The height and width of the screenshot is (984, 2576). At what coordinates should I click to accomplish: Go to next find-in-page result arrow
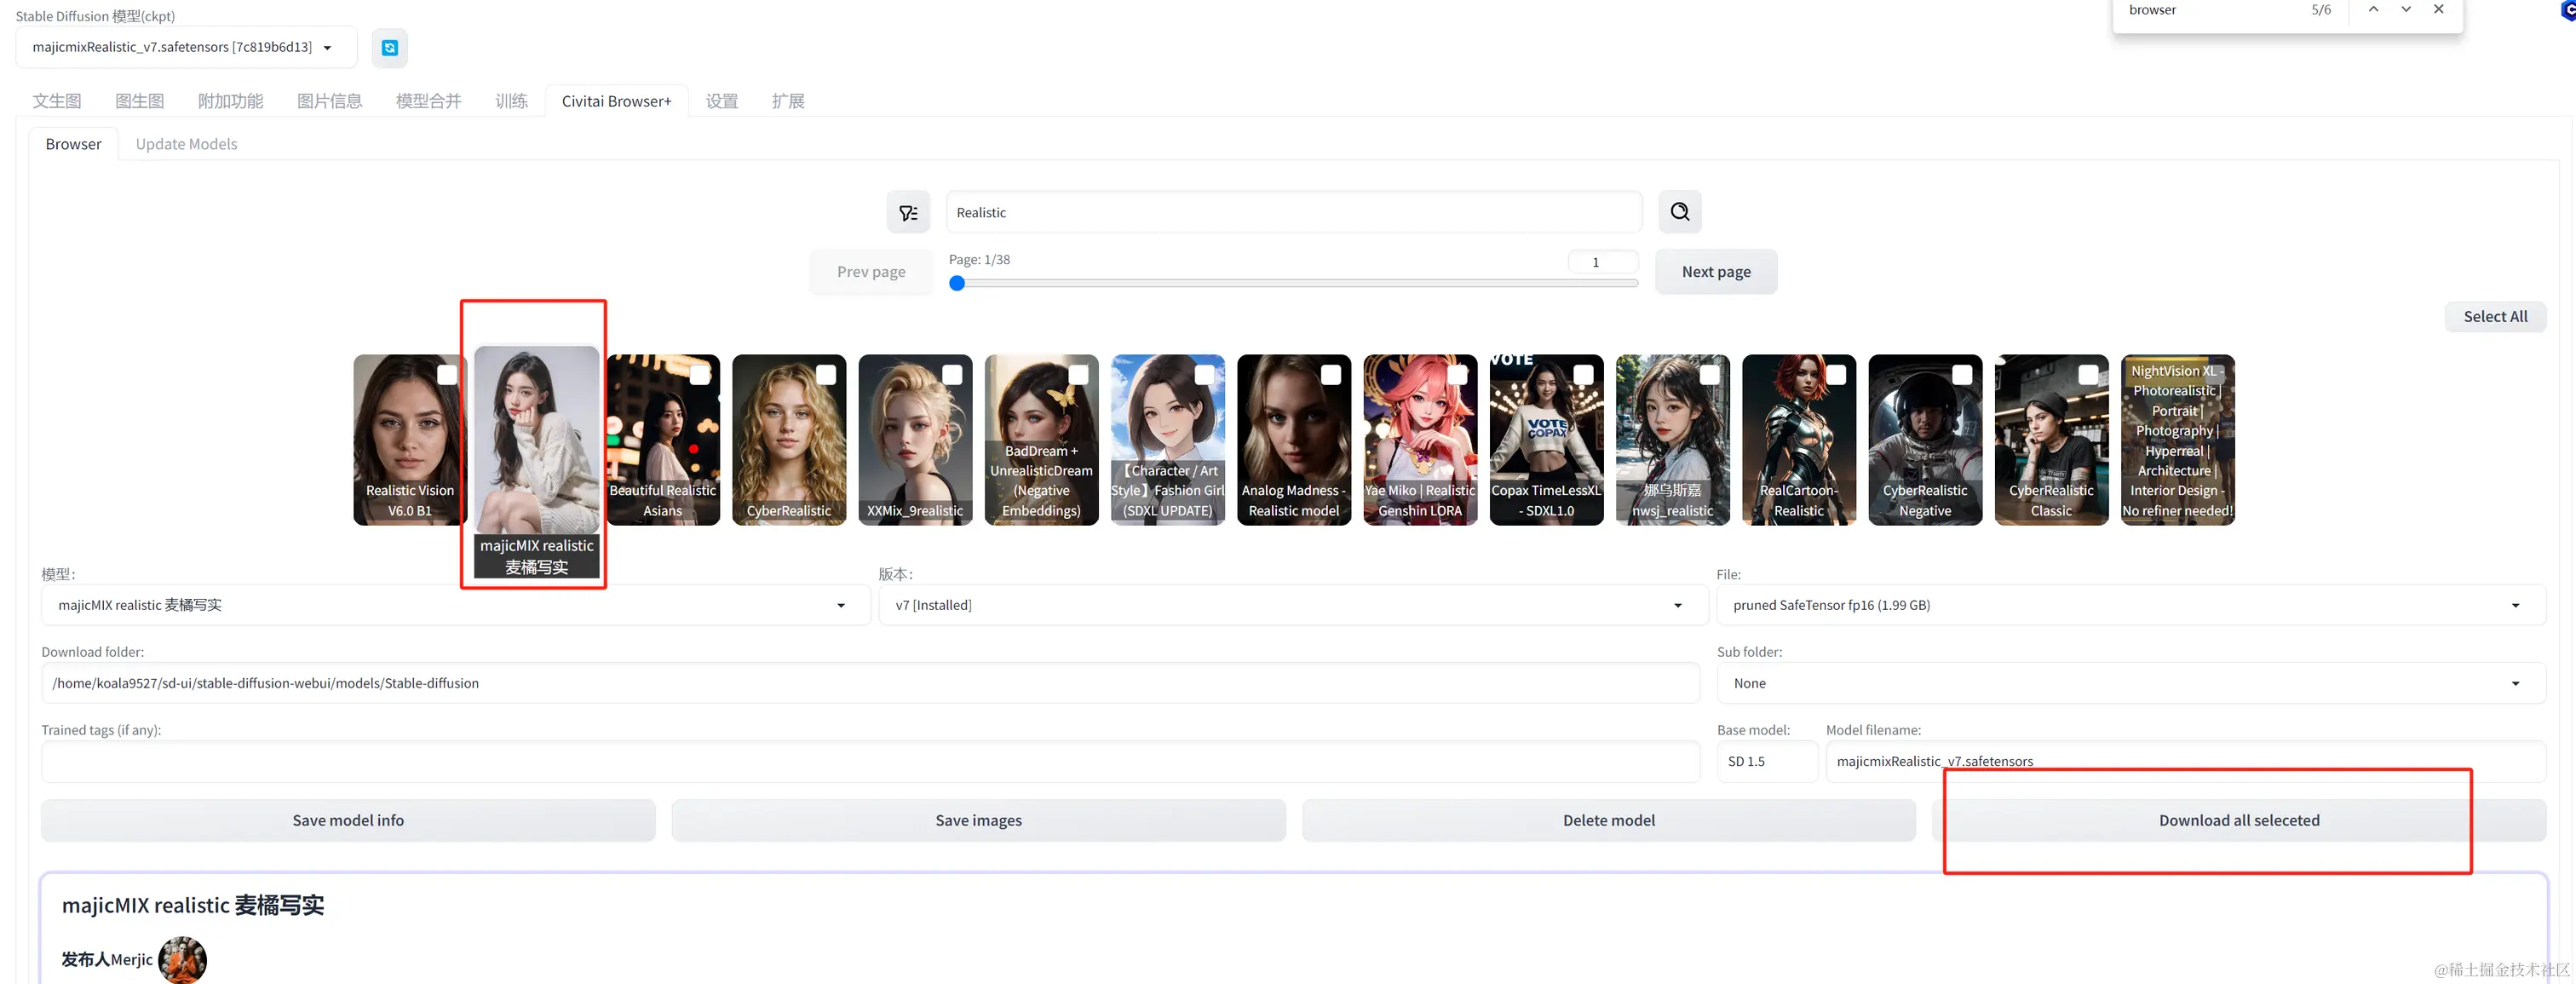(x=2406, y=9)
